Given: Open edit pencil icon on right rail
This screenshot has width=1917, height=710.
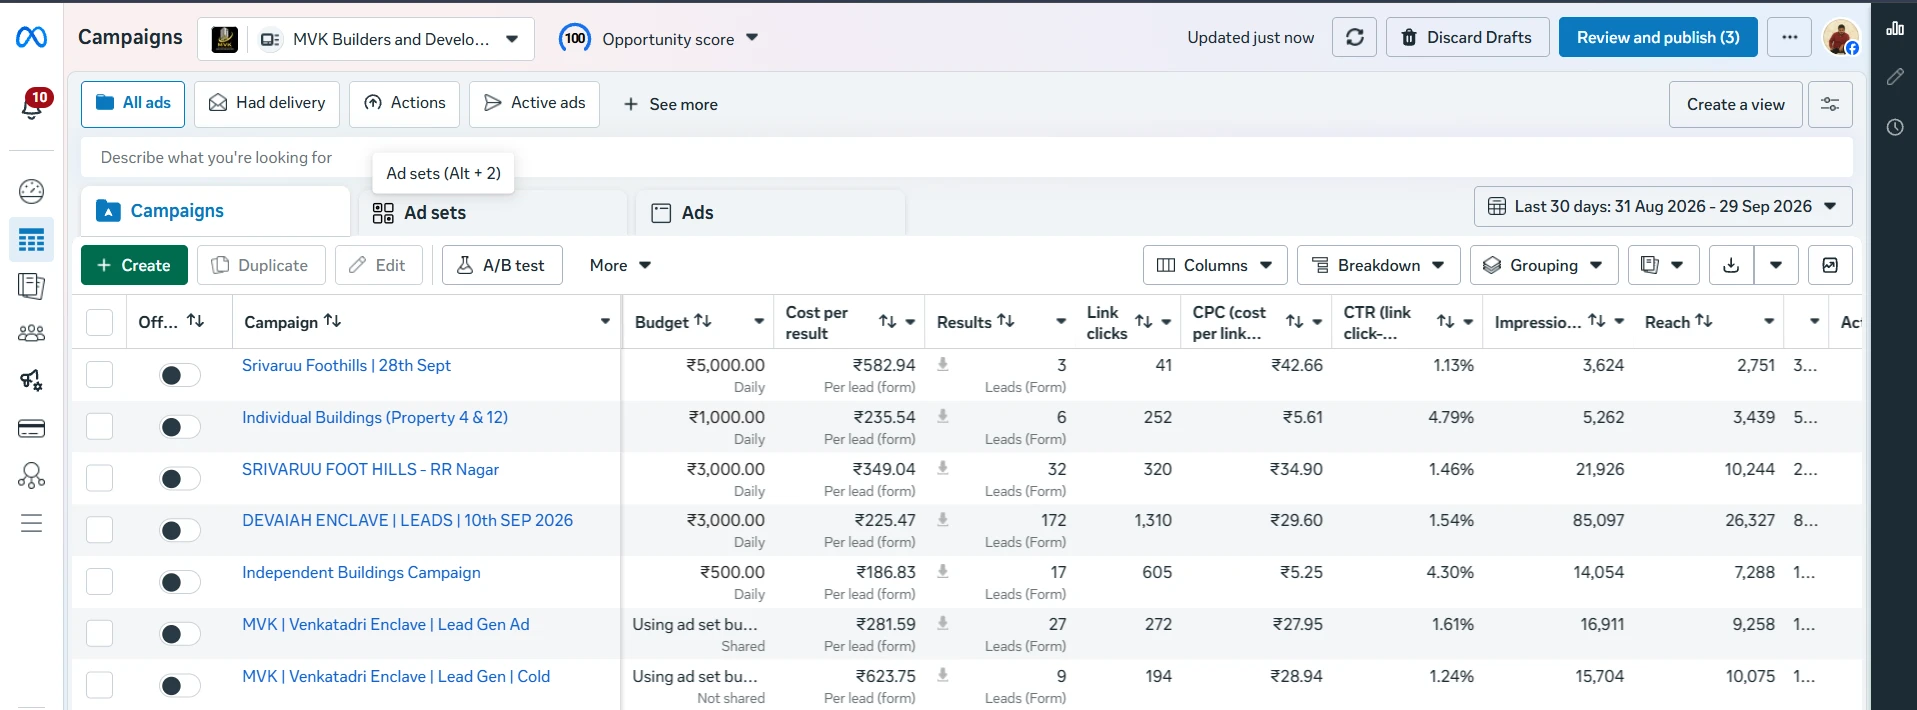Looking at the screenshot, I should [x=1895, y=77].
